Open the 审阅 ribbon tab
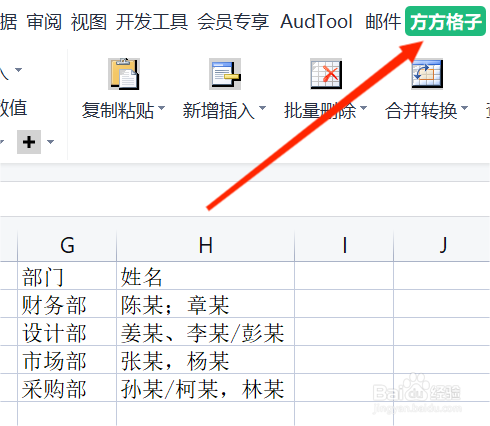Screen dimensions: 490x426 (x=44, y=22)
